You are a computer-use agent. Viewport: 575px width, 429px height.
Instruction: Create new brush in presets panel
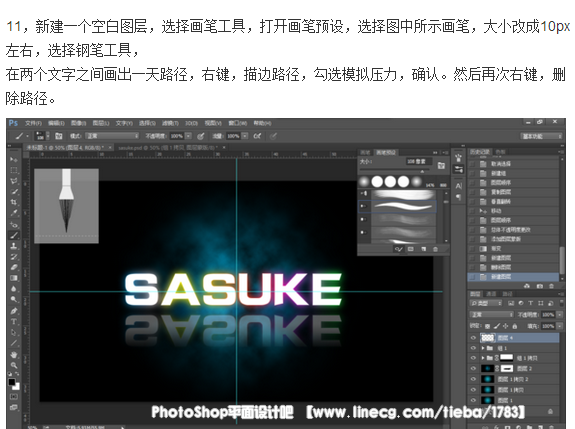(424, 249)
